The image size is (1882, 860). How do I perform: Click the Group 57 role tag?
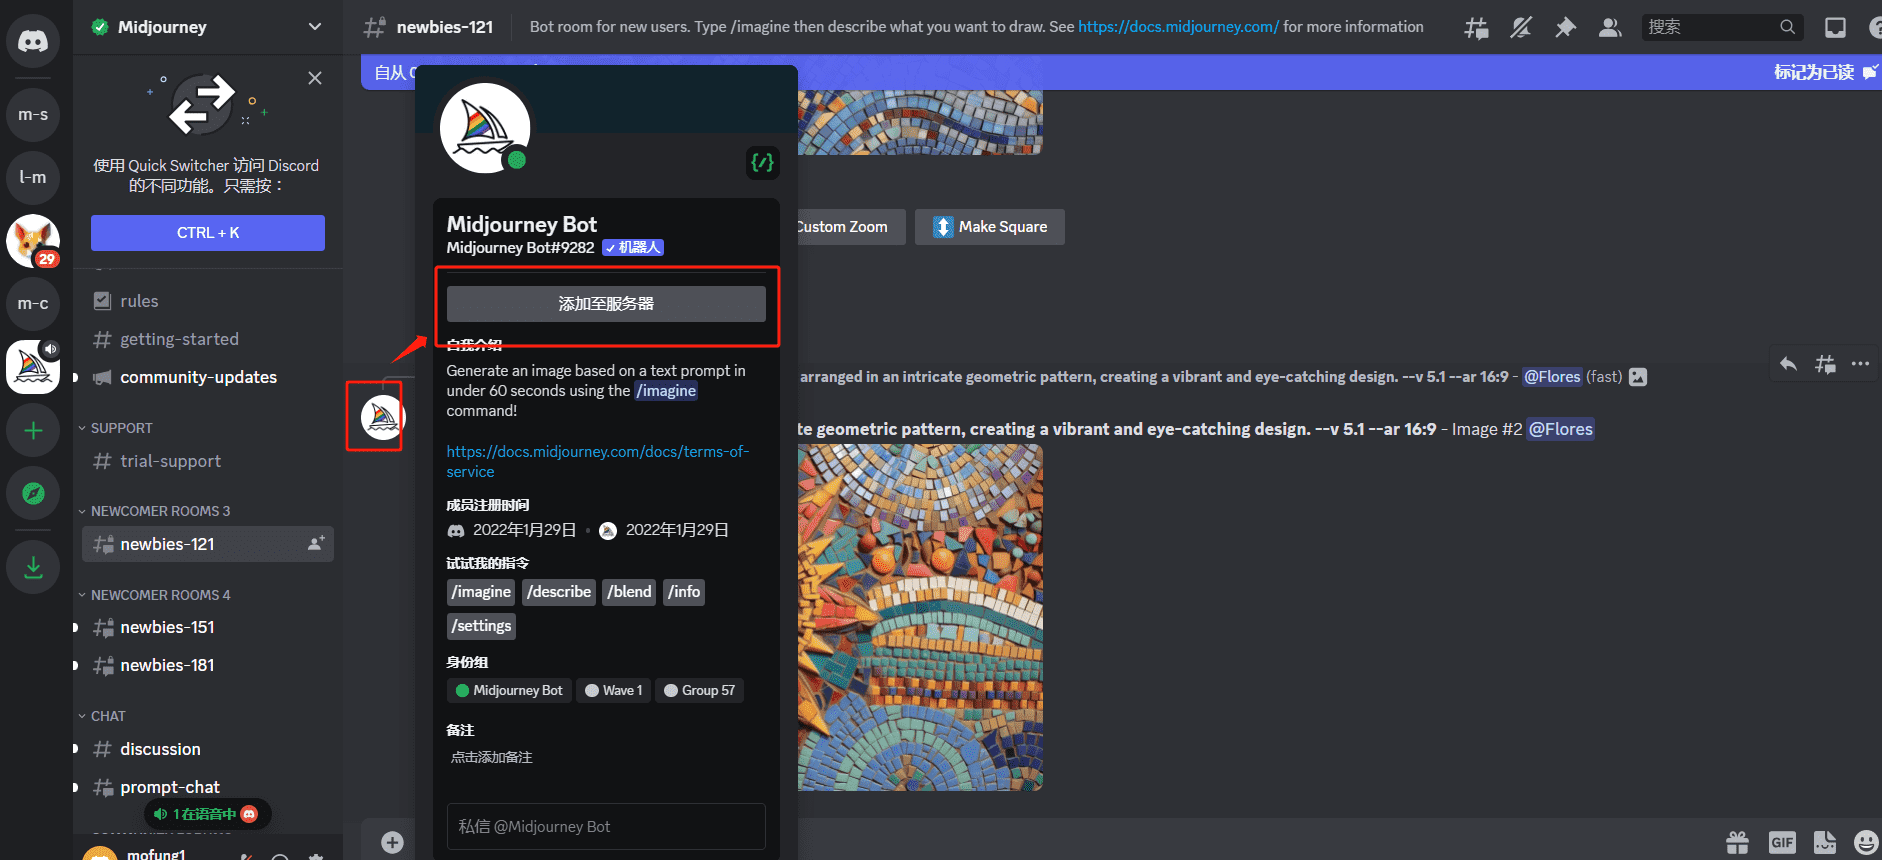699,690
